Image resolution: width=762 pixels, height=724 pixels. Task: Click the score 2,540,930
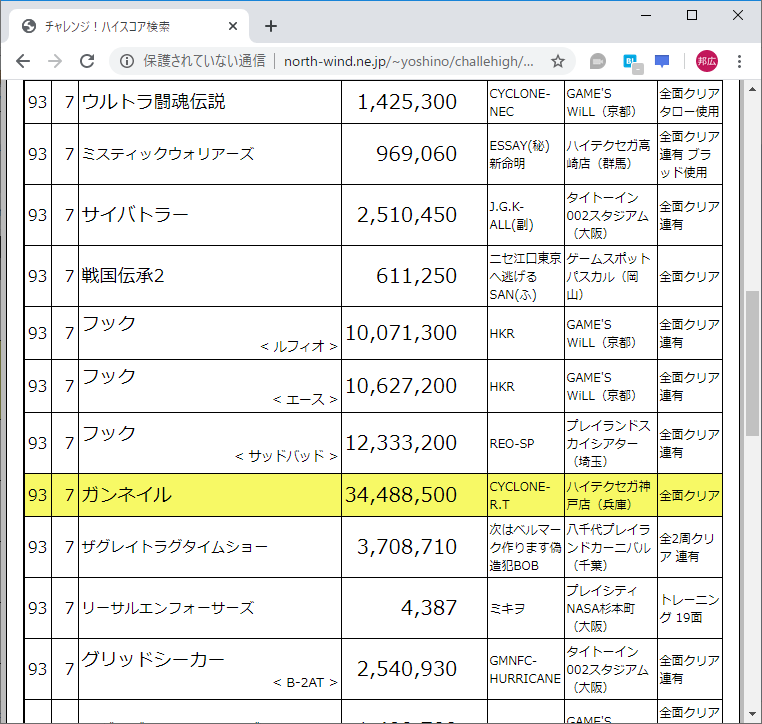[407, 669]
